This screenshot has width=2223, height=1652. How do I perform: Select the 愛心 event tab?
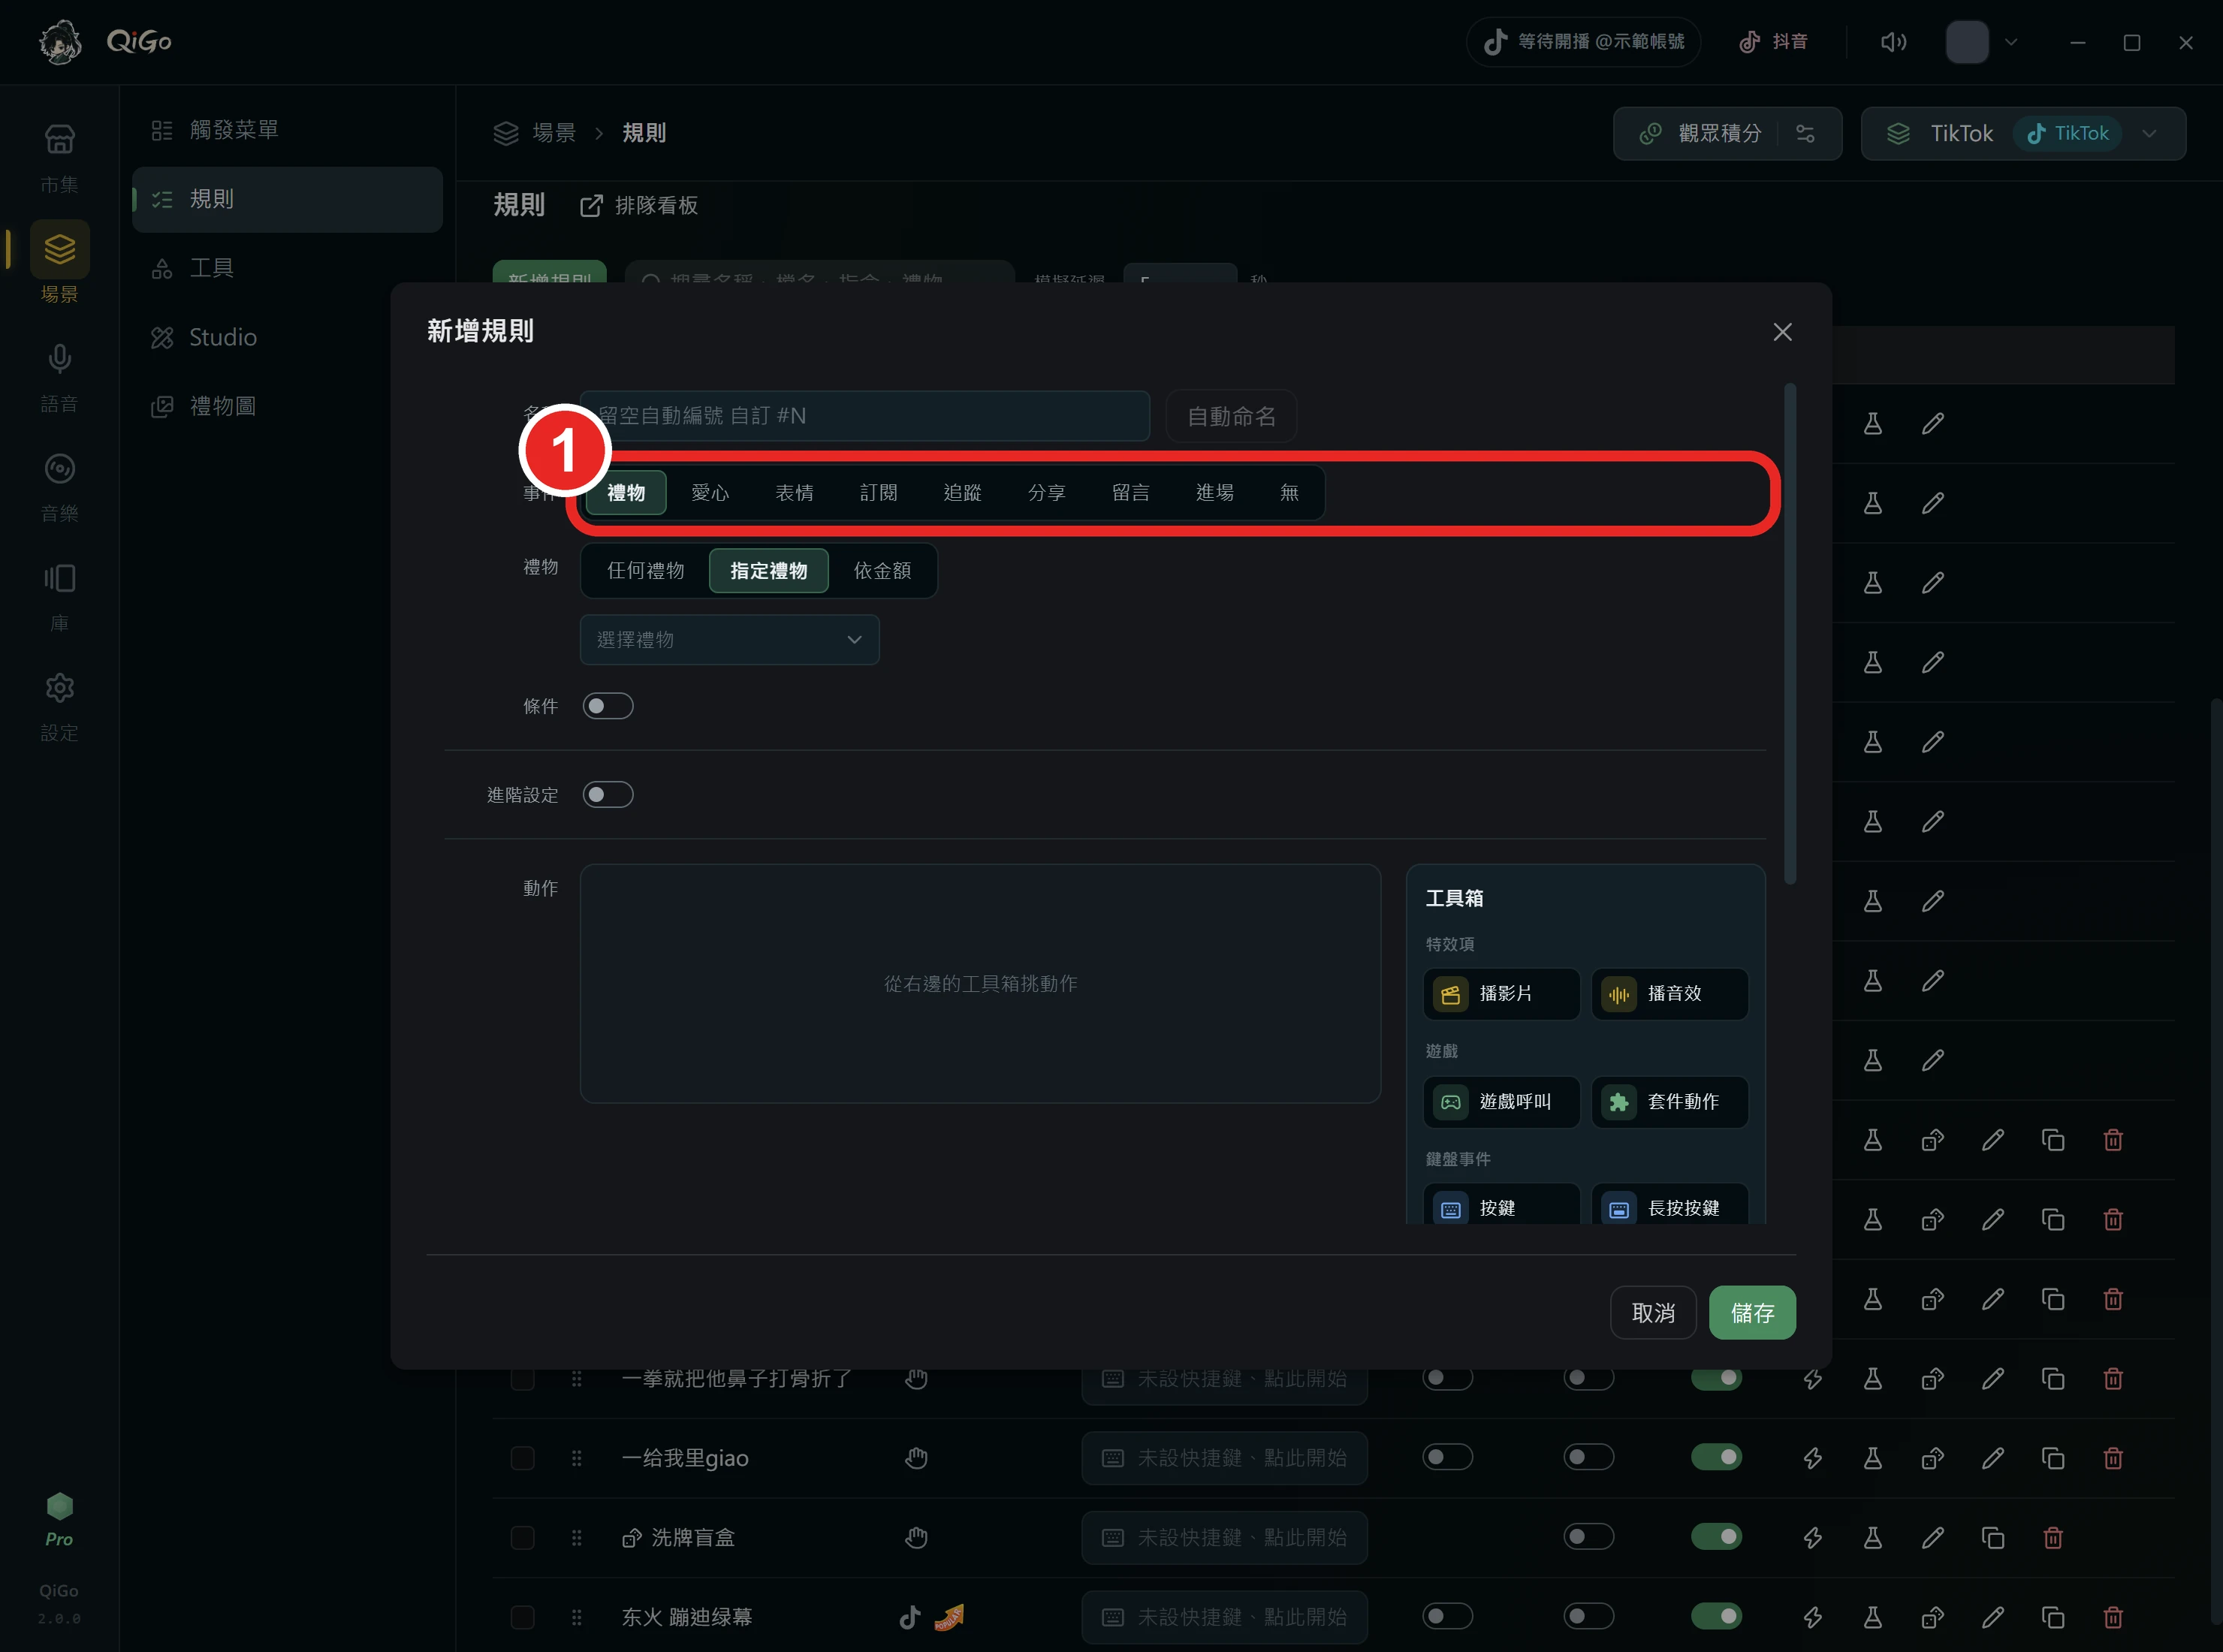[x=710, y=493]
